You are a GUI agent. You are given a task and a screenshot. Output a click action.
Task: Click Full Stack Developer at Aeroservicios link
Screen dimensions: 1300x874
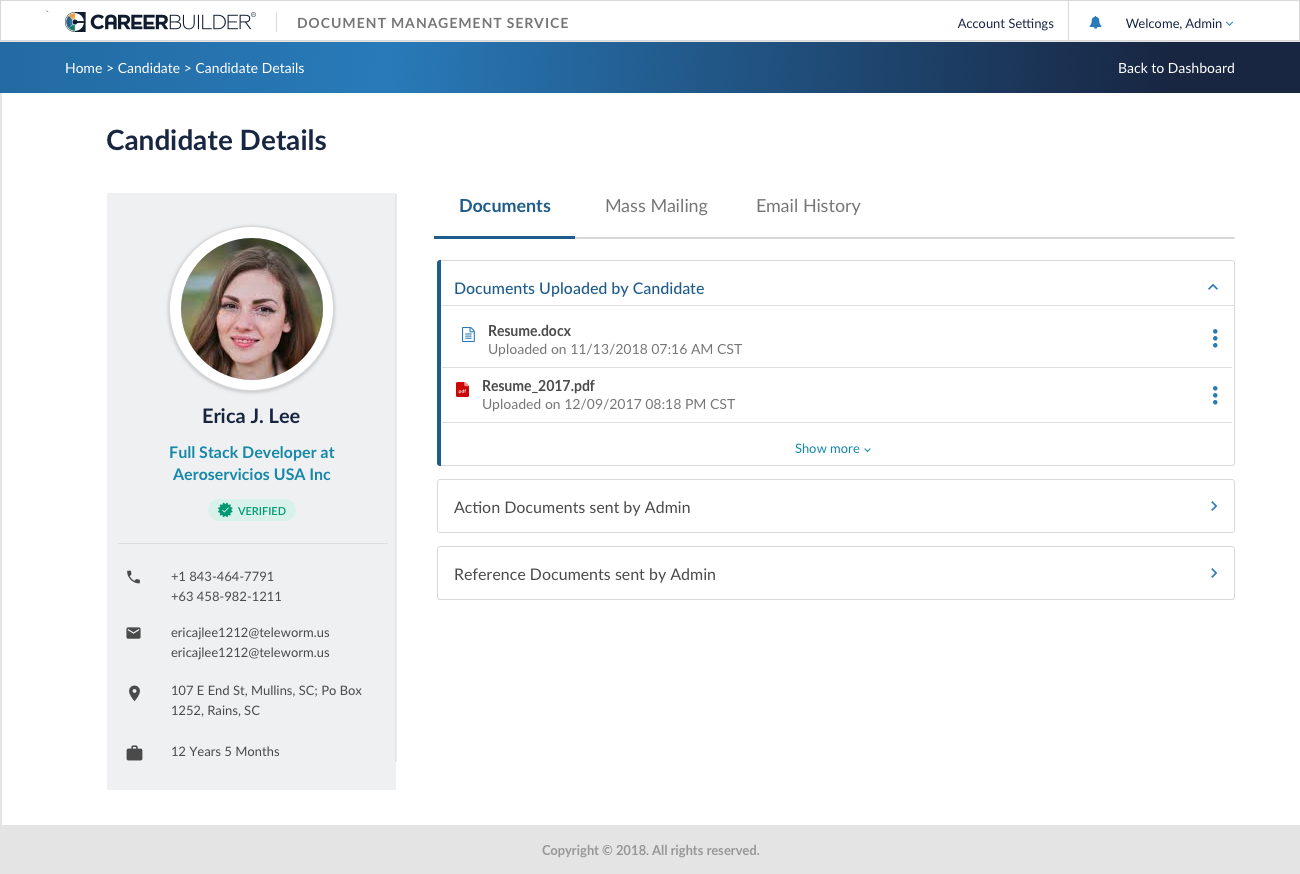tap(252, 463)
